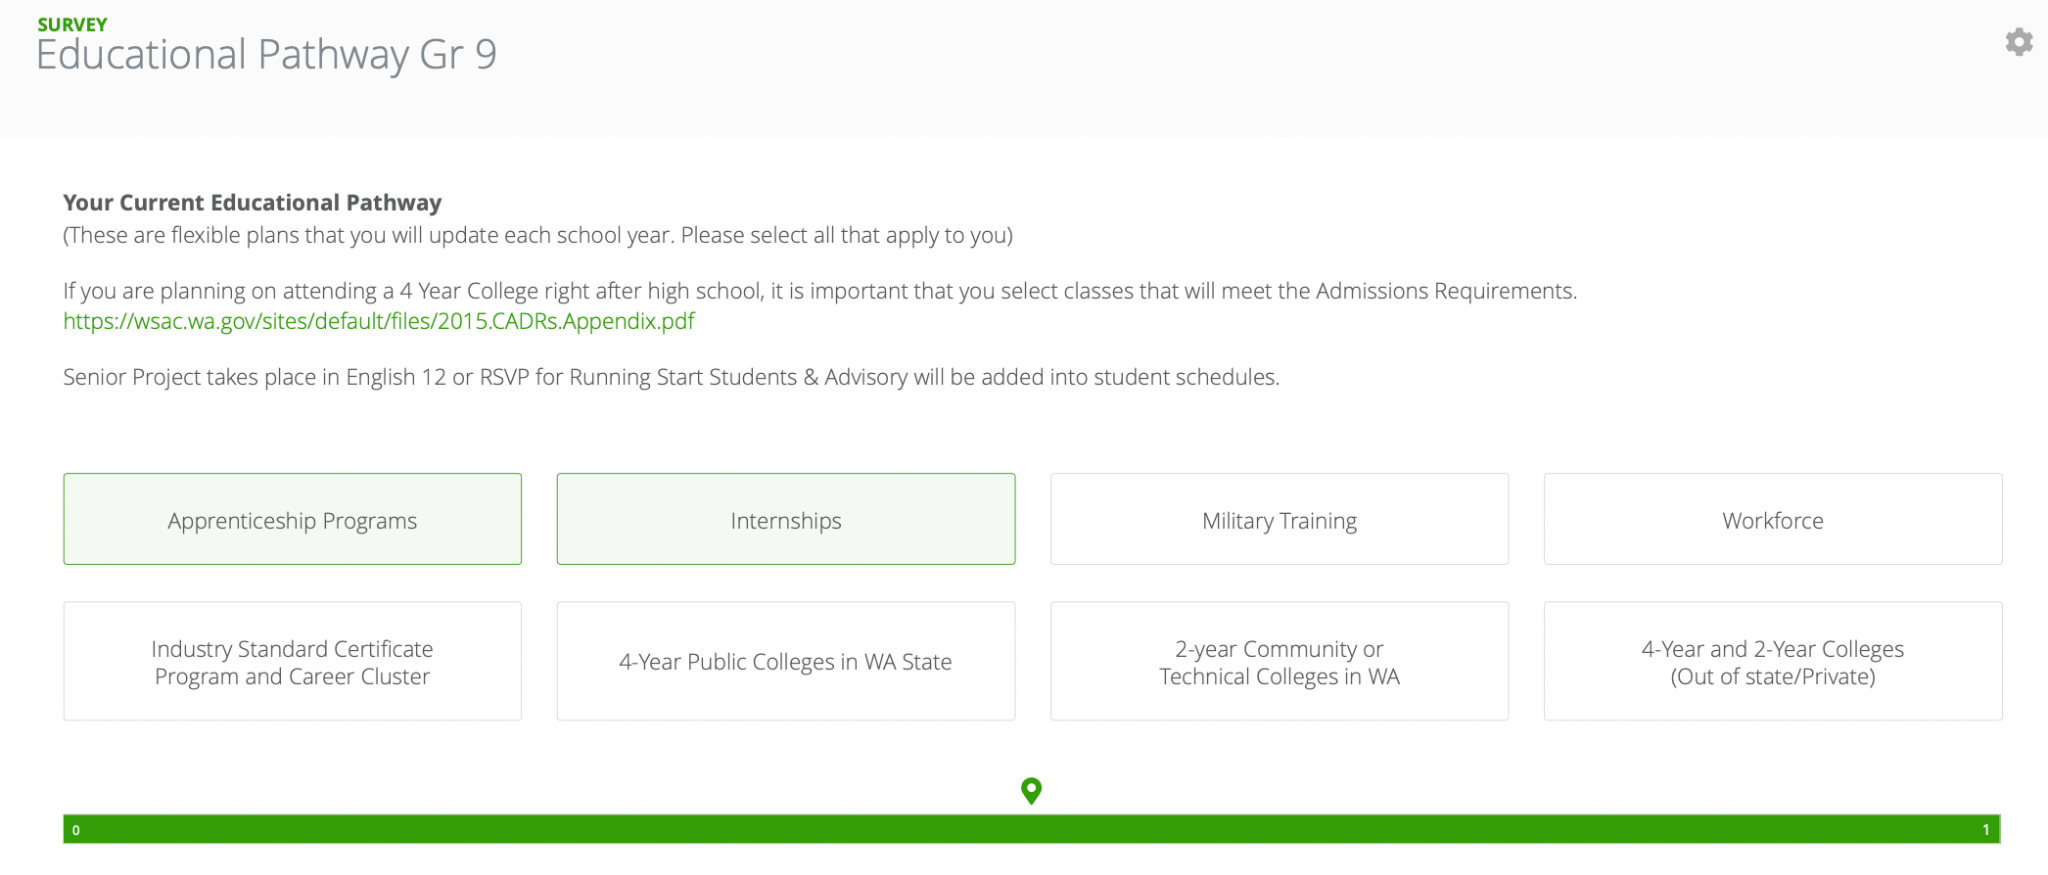Pick 2-year Community or Technical Colleges
Image resolution: width=2048 pixels, height=875 pixels.
(1279, 661)
